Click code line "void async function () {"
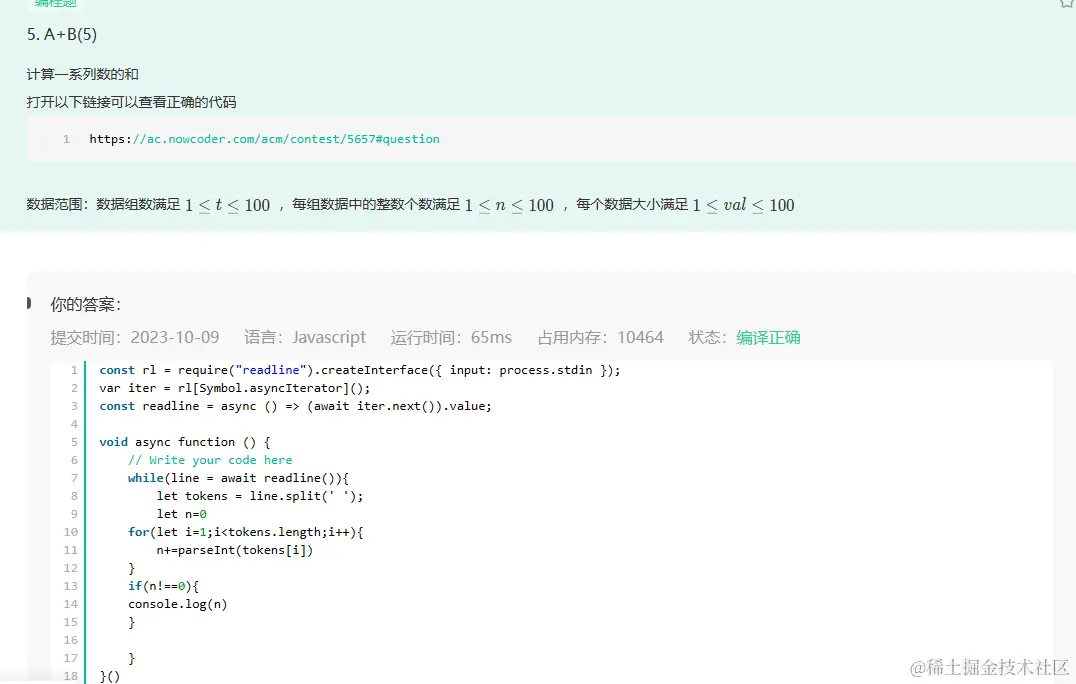The height and width of the screenshot is (684, 1076). (185, 442)
